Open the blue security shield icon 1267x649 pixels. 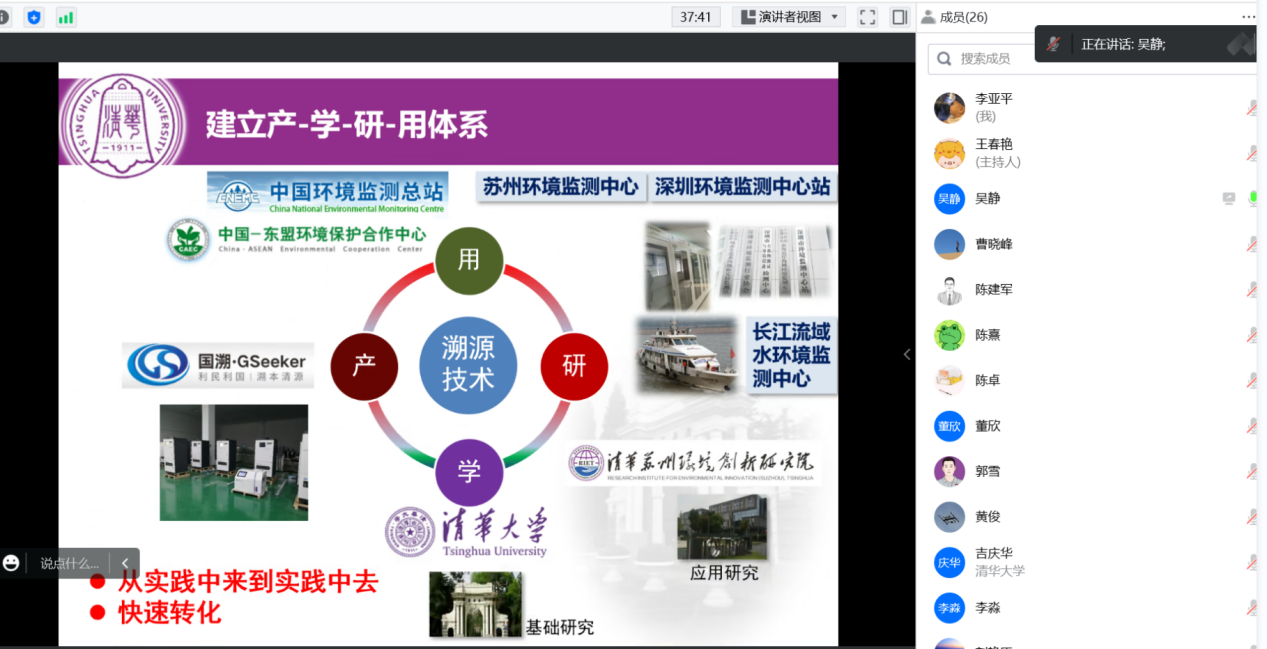click(34, 17)
